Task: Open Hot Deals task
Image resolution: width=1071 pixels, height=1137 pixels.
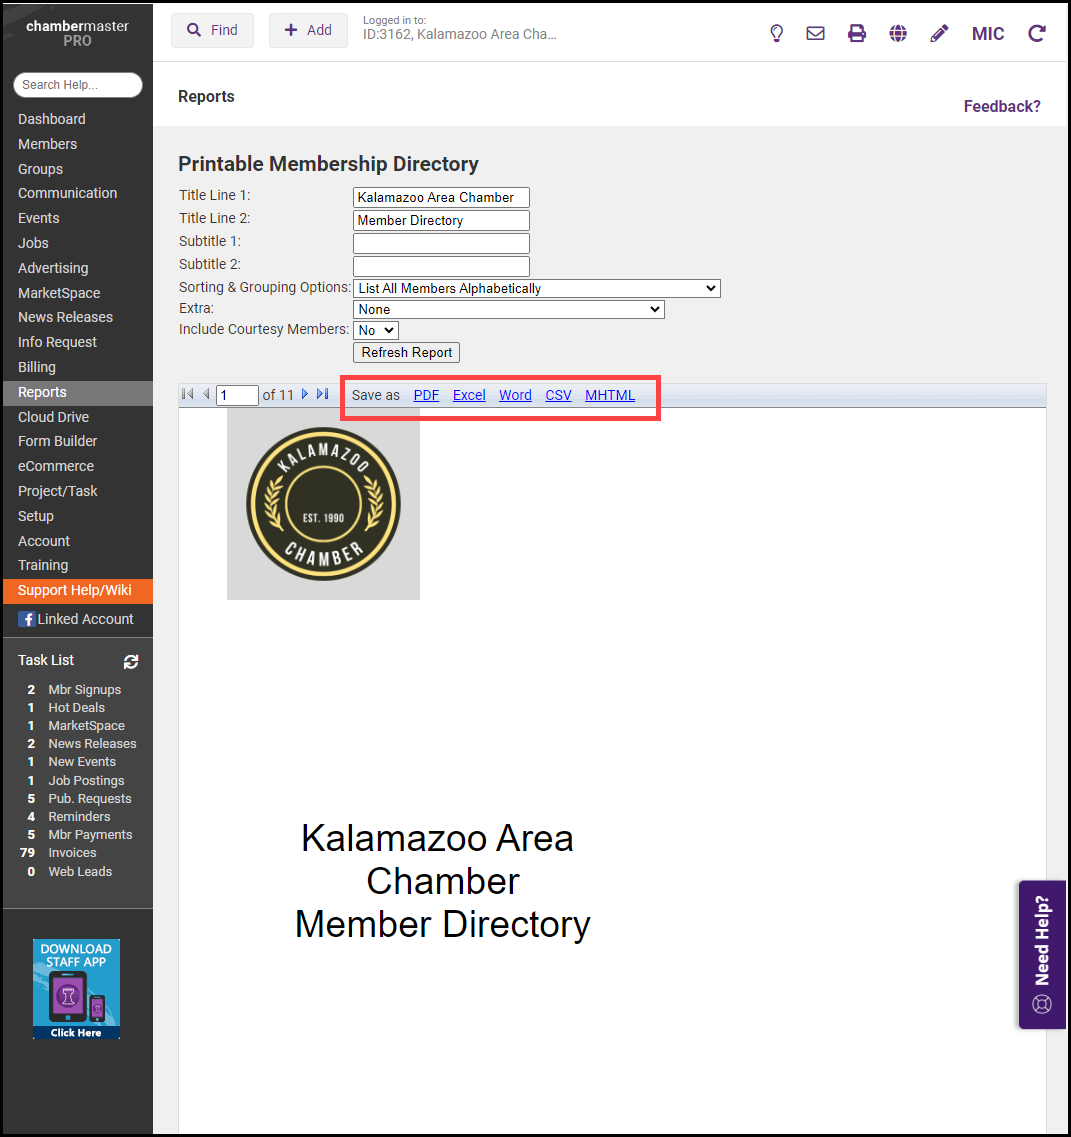Action: 76,708
